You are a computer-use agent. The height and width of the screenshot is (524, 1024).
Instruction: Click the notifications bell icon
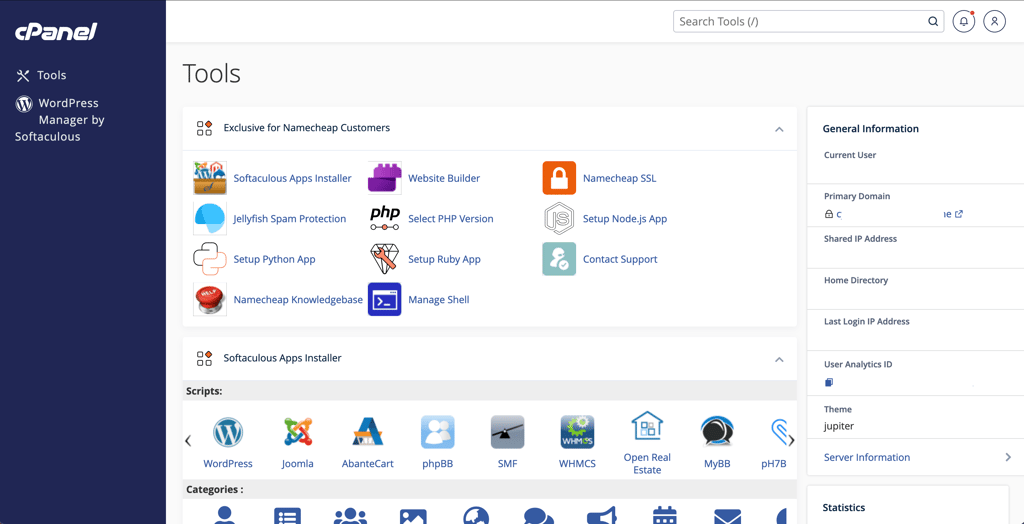tap(964, 22)
